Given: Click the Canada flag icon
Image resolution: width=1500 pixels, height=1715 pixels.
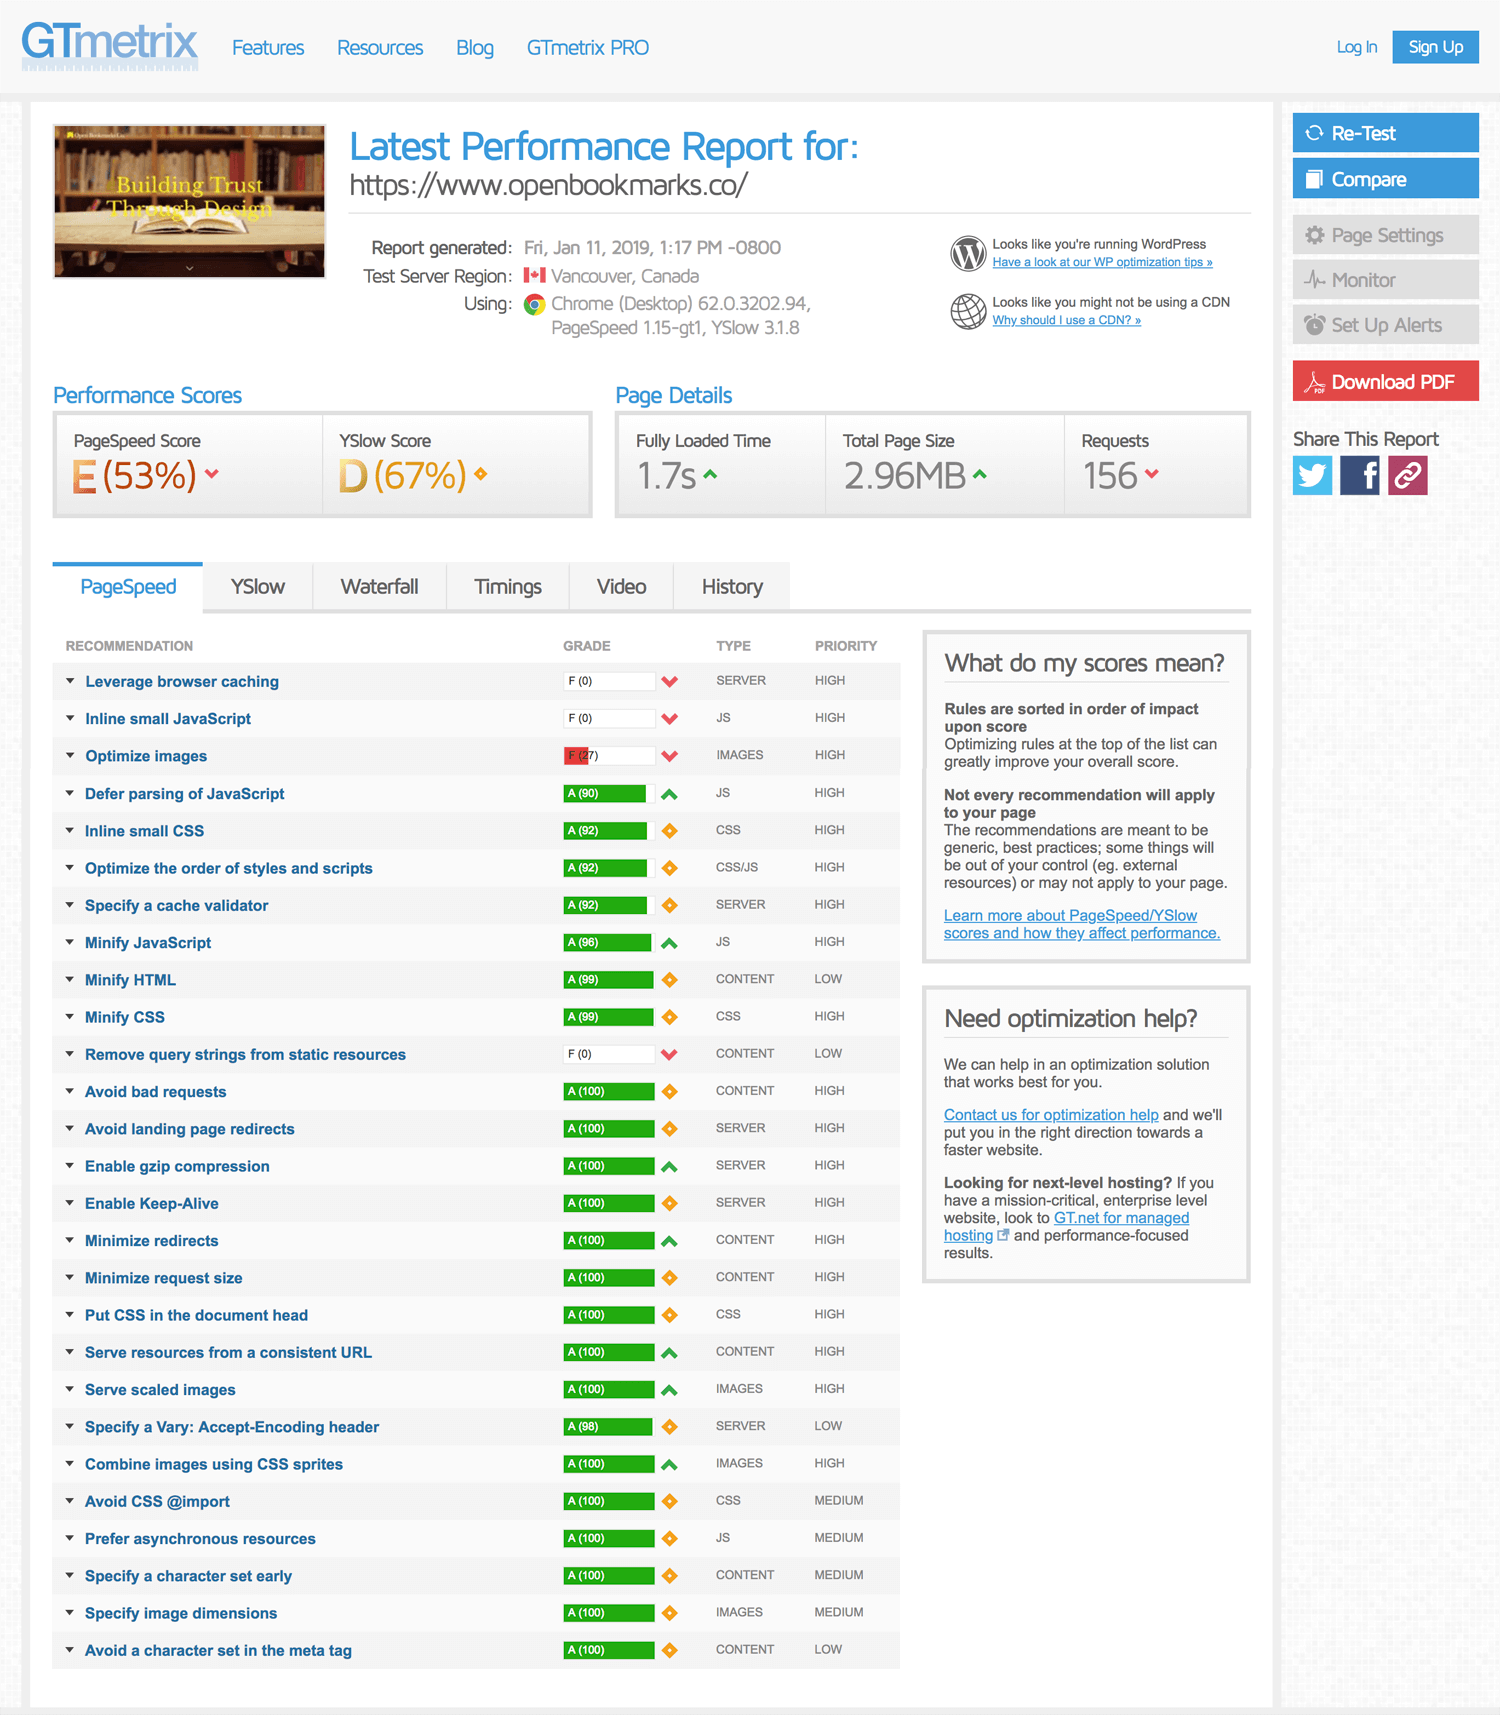Looking at the screenshot, I should [535, 275].
